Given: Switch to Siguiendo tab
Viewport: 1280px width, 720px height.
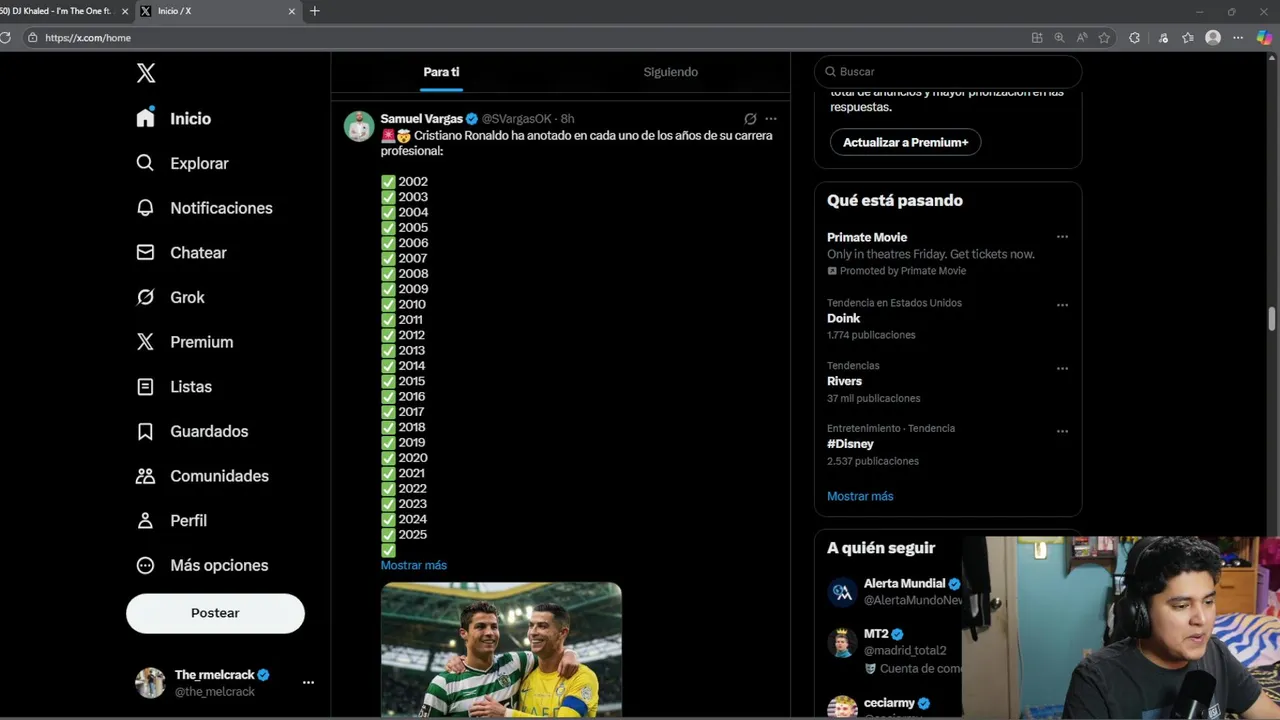Looking at the screenshot, I should tap(670, 72).
